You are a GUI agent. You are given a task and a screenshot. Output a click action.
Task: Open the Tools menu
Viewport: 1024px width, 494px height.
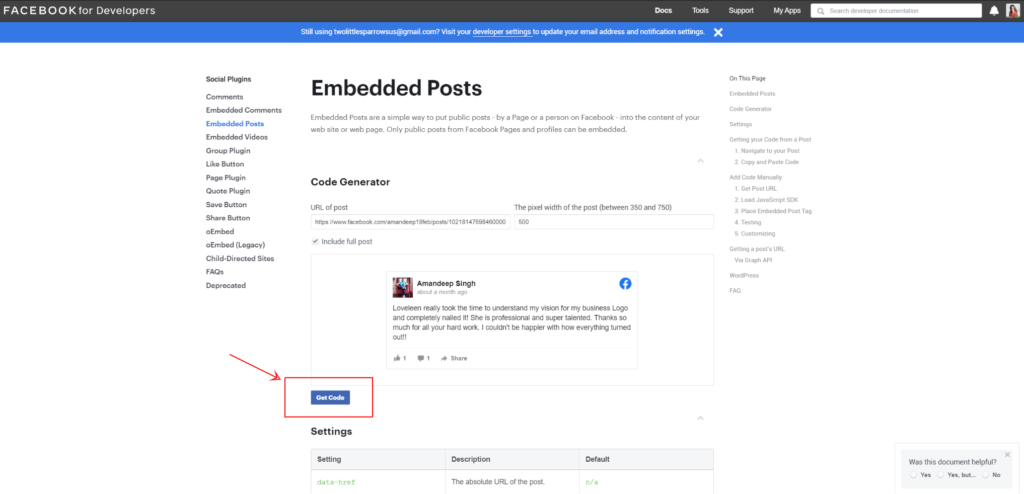point(701,10)
